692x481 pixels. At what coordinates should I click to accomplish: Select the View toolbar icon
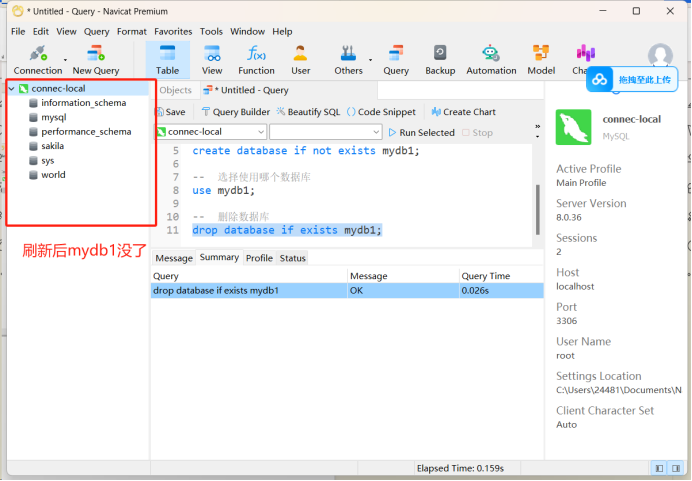click(212, 60)
